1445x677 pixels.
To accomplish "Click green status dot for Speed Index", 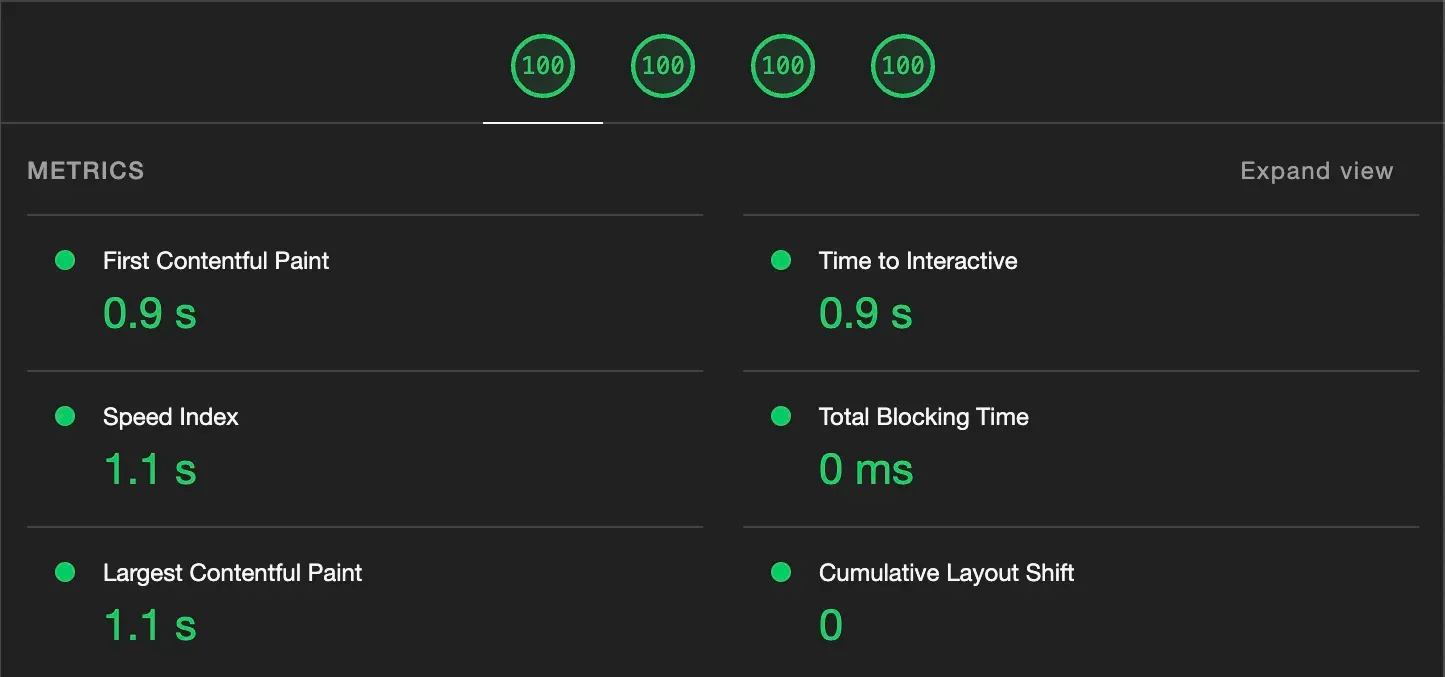I will 65,417.
